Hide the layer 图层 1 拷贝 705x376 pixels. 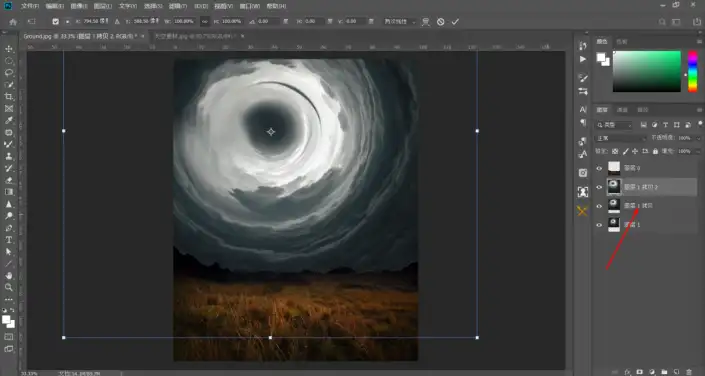(x=599, y=206)
